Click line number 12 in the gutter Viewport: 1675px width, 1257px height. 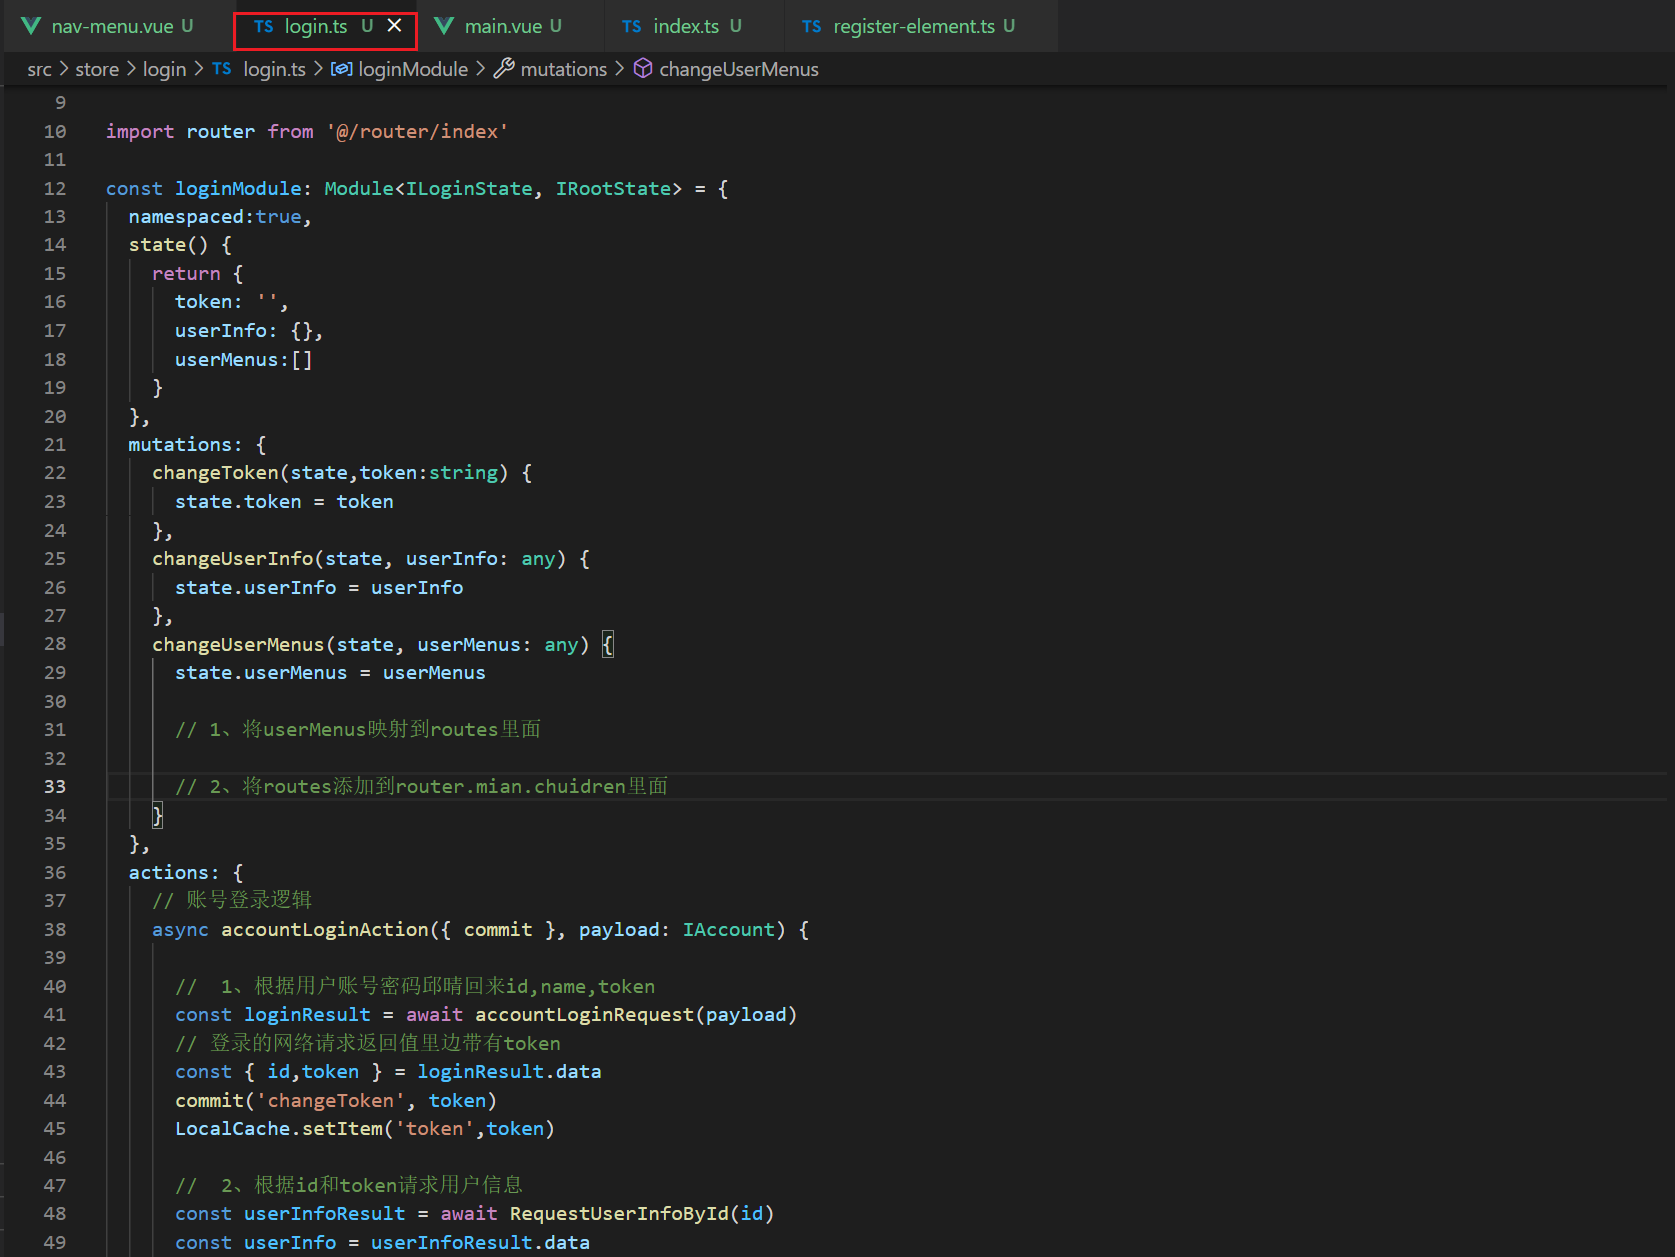pyautogui.click(x=55, y=188)
